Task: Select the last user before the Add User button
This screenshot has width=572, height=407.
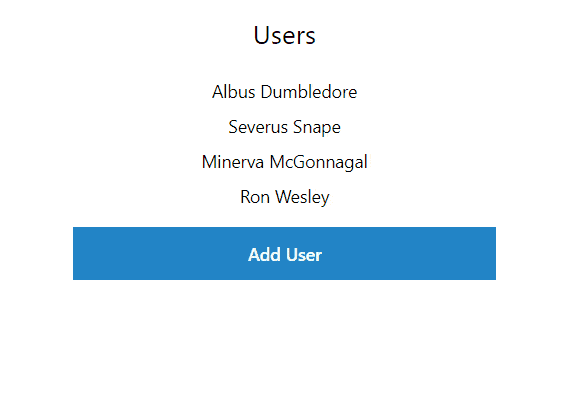Action: coord(285,197)
